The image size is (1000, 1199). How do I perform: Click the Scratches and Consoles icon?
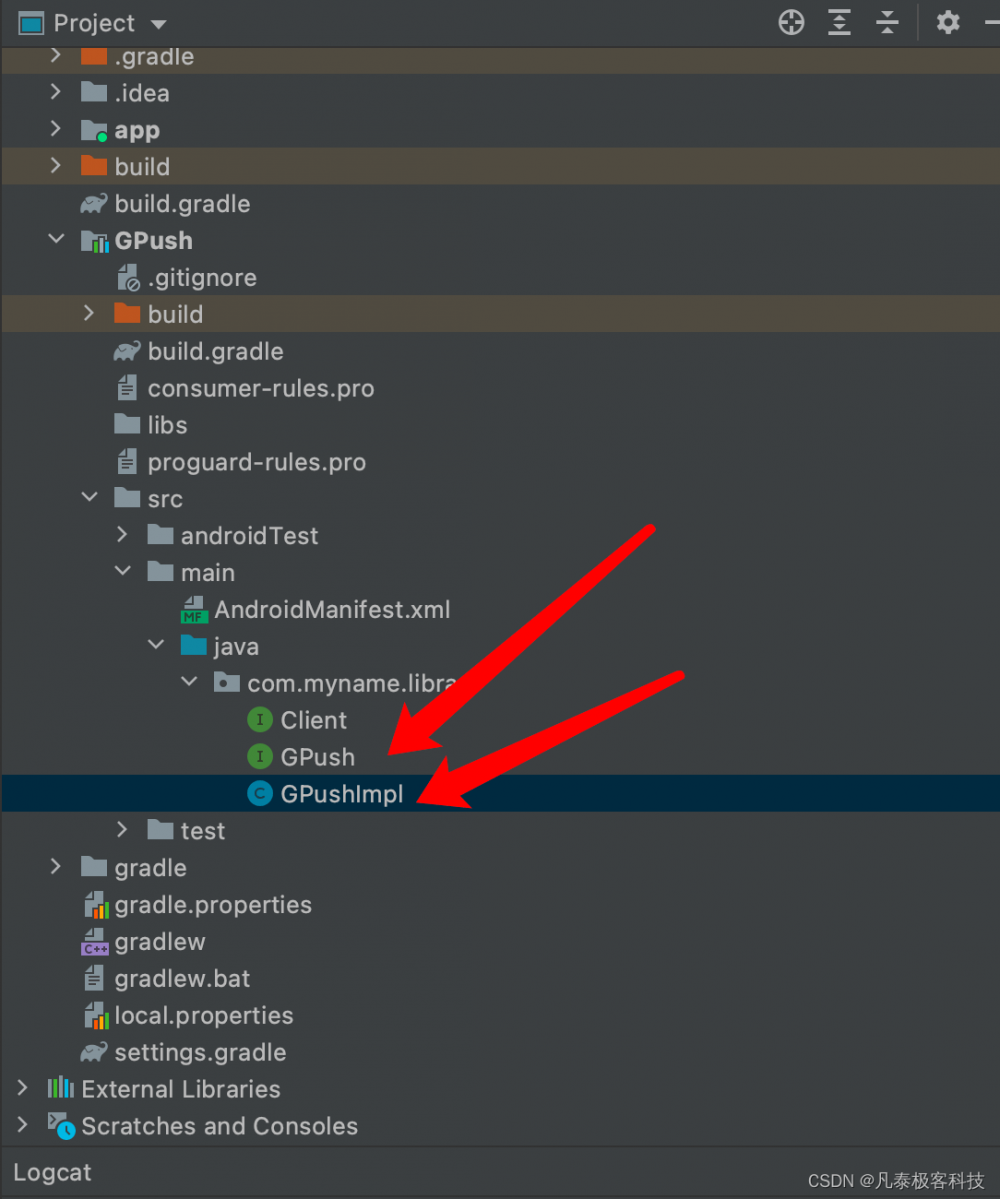click(x=61, y=1126)
